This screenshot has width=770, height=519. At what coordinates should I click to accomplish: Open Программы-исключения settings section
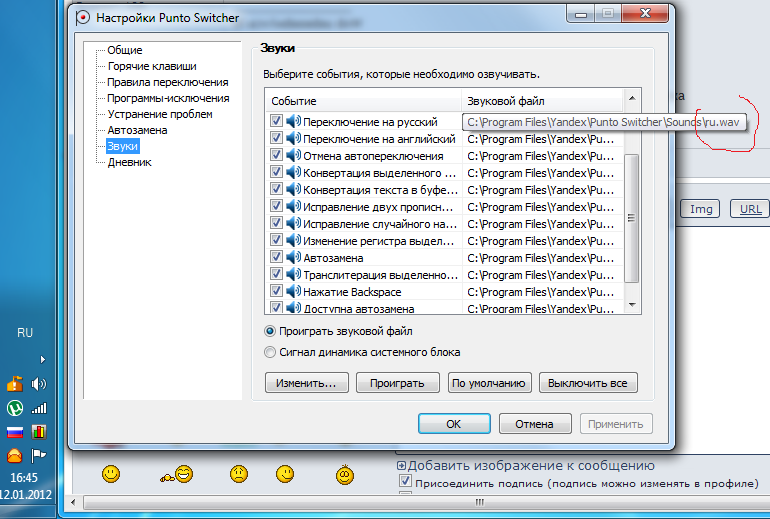coord(168,98)
